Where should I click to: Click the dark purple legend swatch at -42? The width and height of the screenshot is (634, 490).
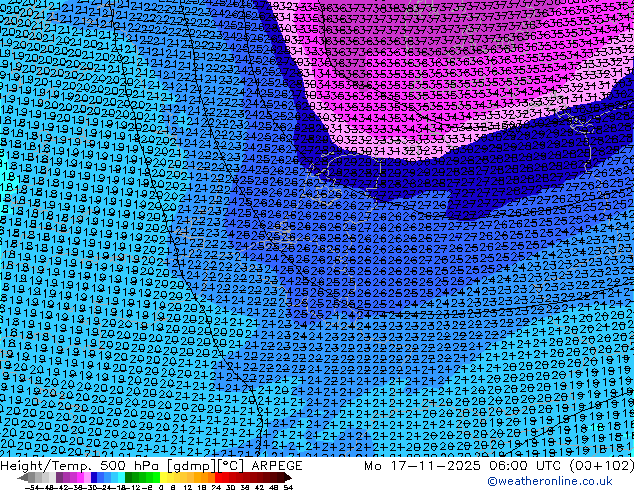click(x=59, y=477)
